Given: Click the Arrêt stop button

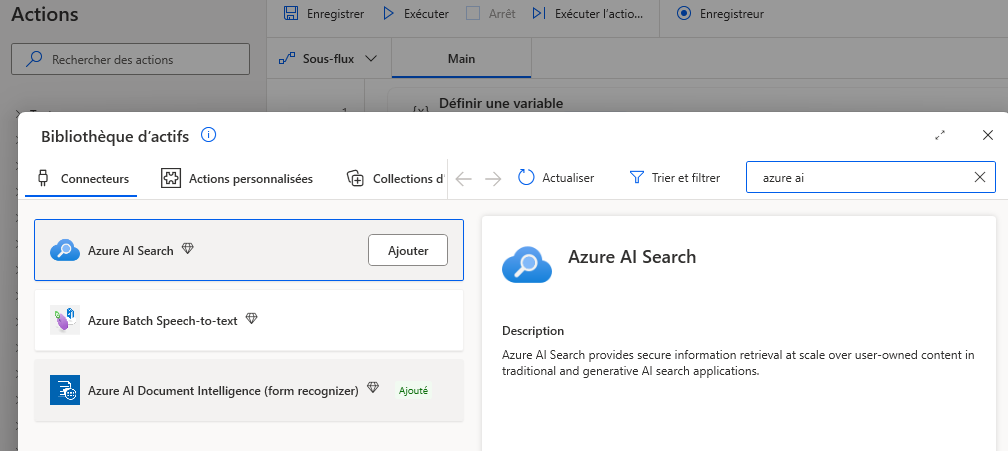Looking at the screenshot, I should [490, 13].
